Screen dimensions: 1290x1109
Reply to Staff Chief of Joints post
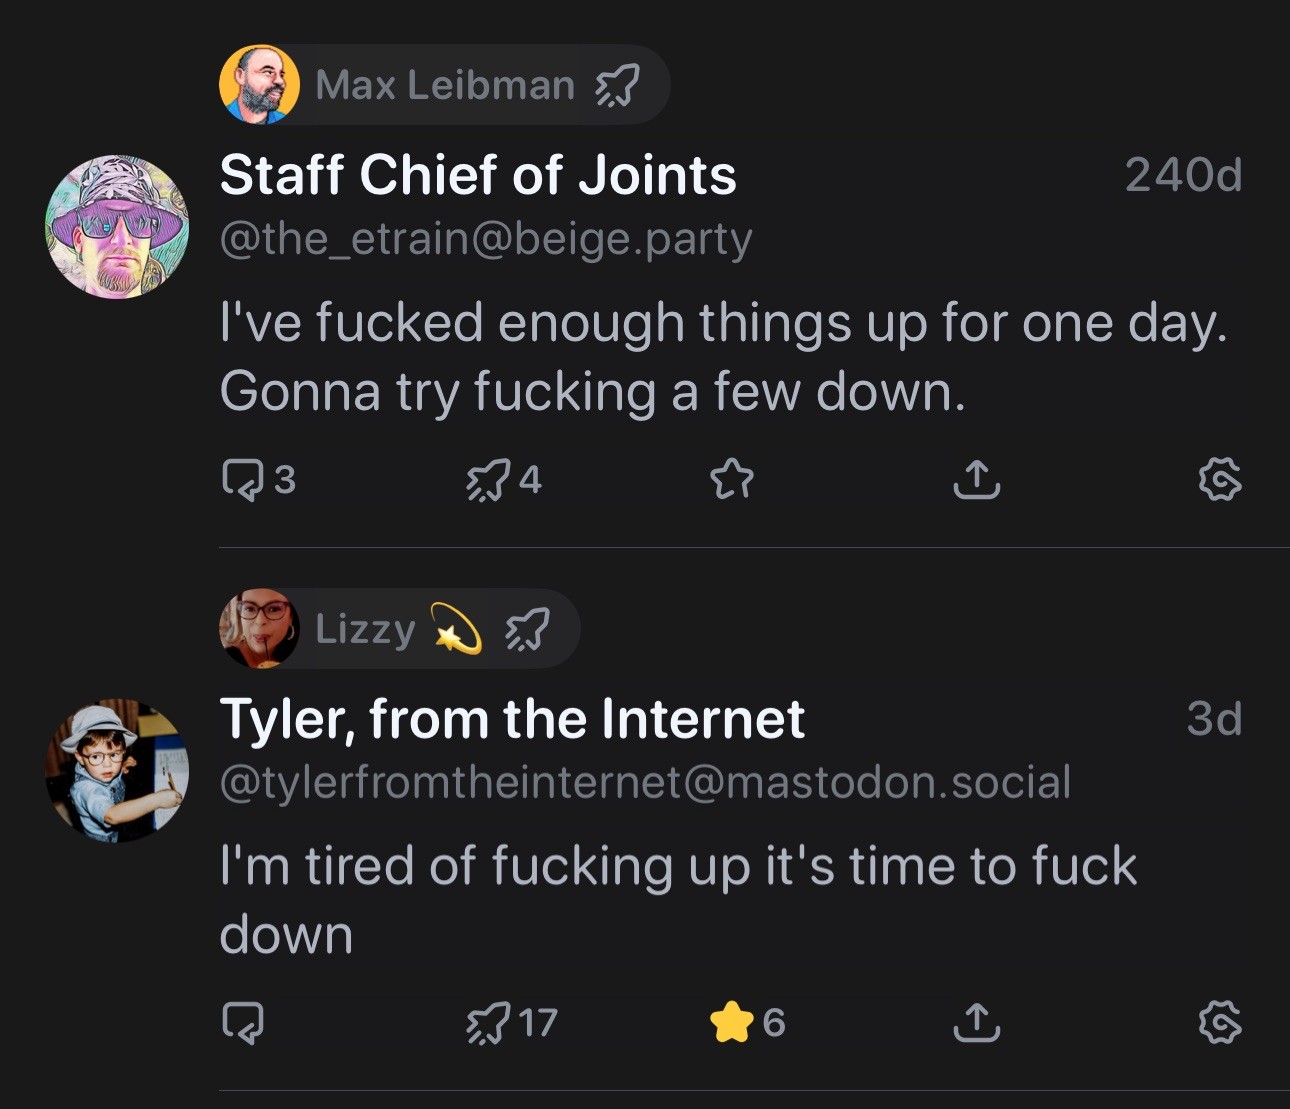243,479
